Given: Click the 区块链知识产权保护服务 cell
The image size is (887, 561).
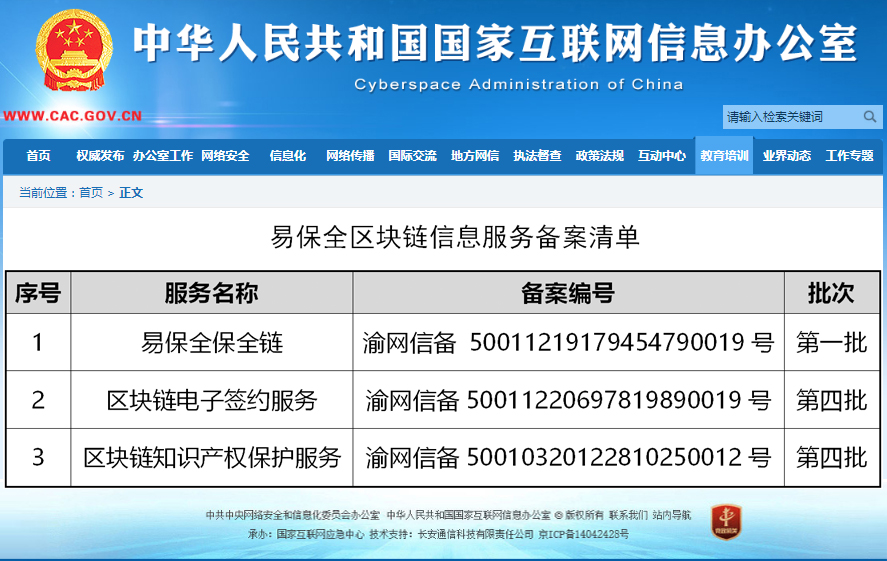Looking at the screenshot, I should tap(212, 458).
